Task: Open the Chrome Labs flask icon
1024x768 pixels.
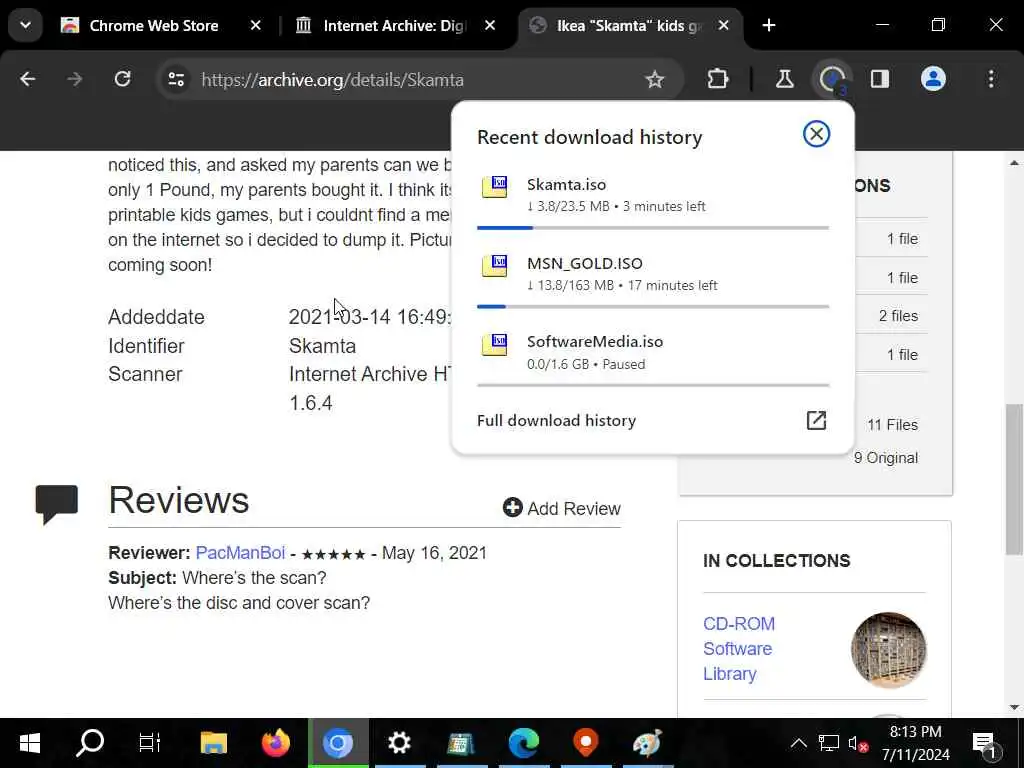Action: [x=784, y=80]
